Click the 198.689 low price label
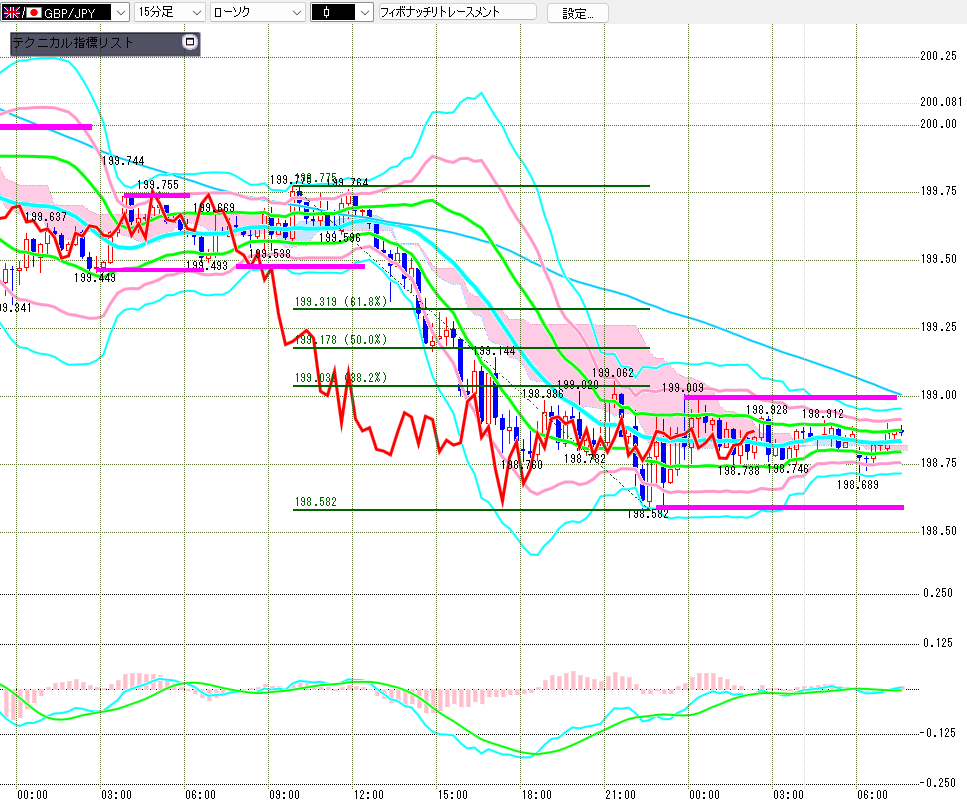967x802 pixels. click(x=858, y=484)
